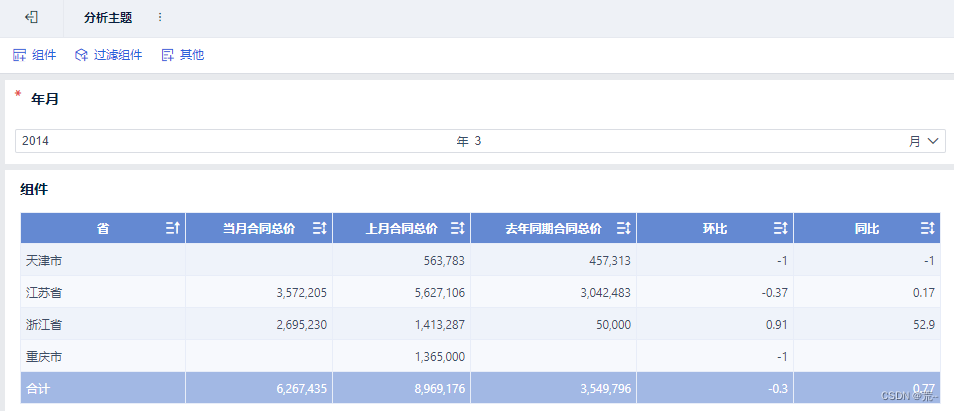Click the value 2,695,230 in 浙江省 row
The width and height of the screenshot is (954, 411).
tap(301, 325)
